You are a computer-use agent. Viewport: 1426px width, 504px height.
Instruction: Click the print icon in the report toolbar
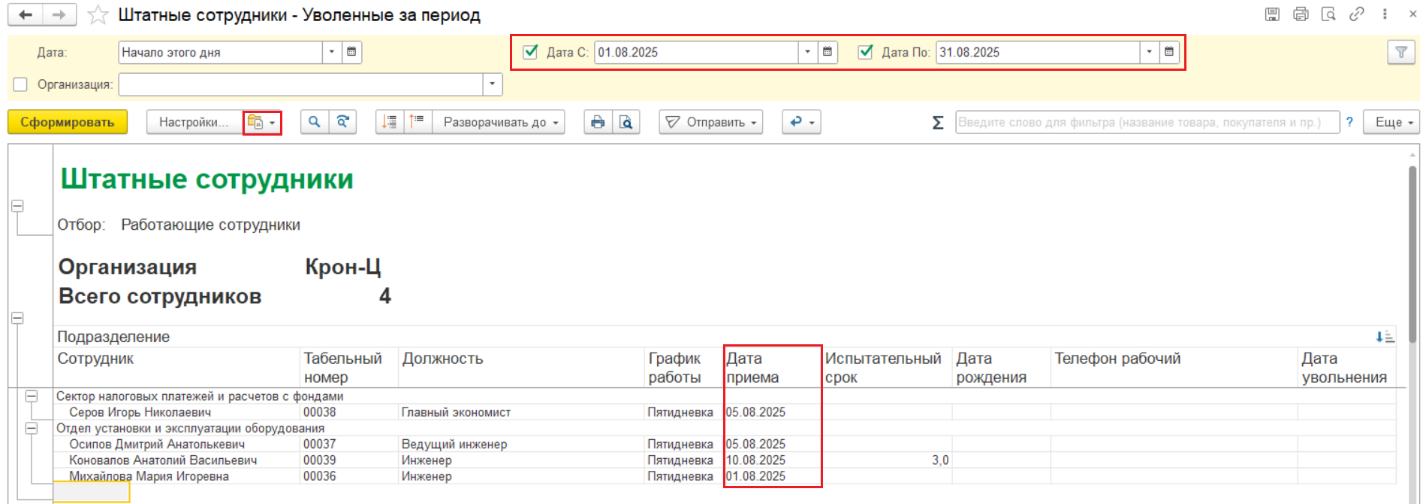(598, 122)
